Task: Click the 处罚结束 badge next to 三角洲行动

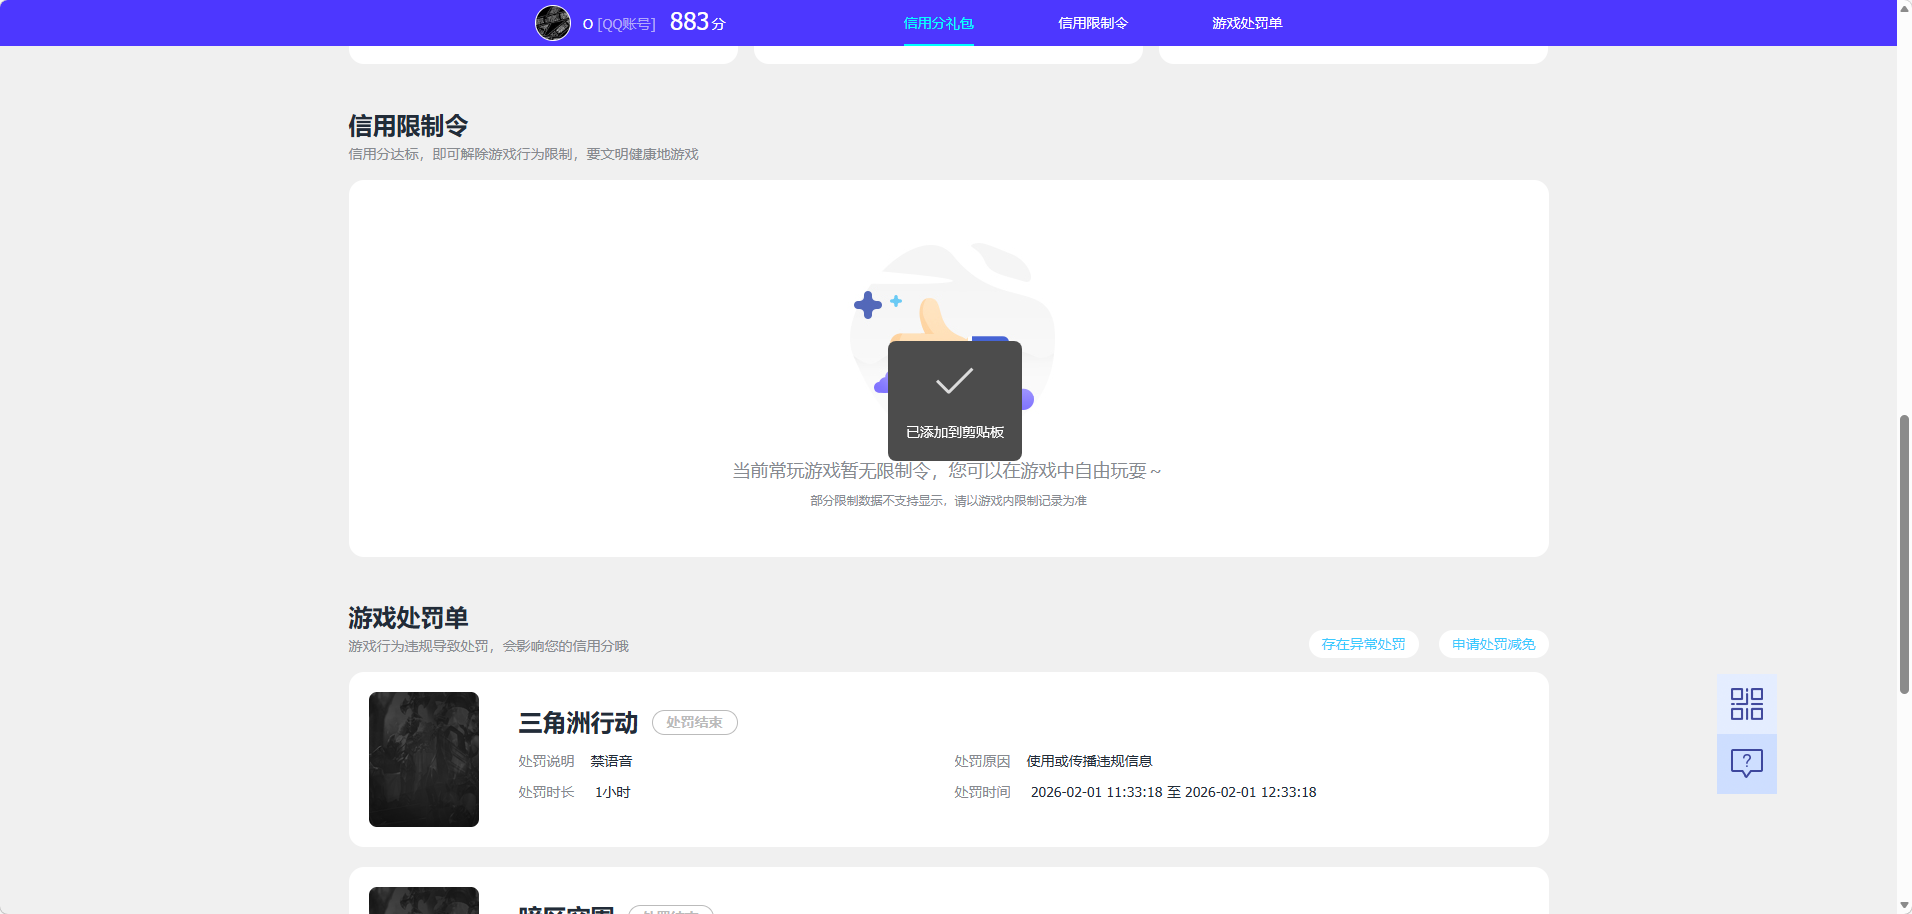Action: tap(694, 722)
